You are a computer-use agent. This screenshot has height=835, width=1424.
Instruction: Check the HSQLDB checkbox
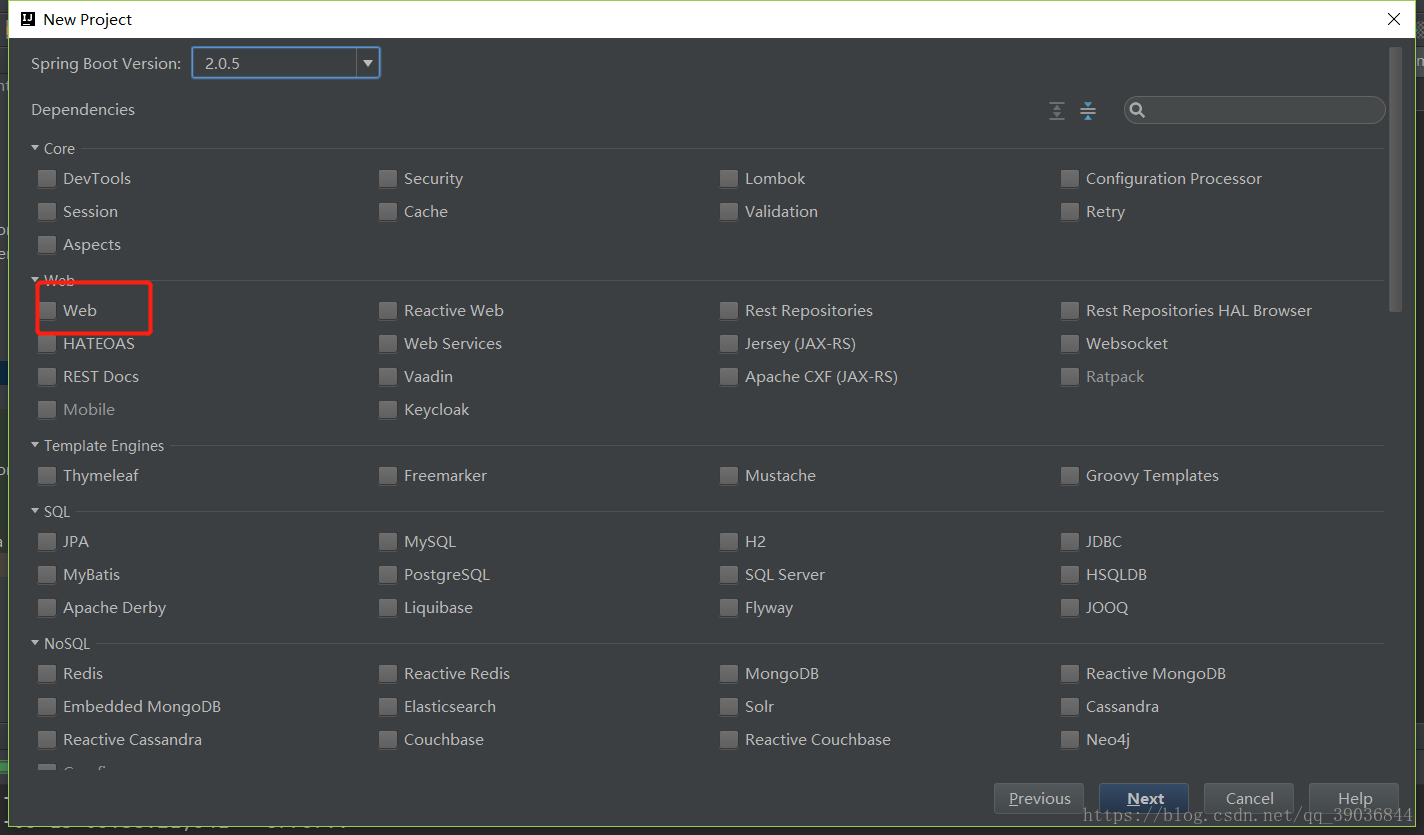[1070, 575]
